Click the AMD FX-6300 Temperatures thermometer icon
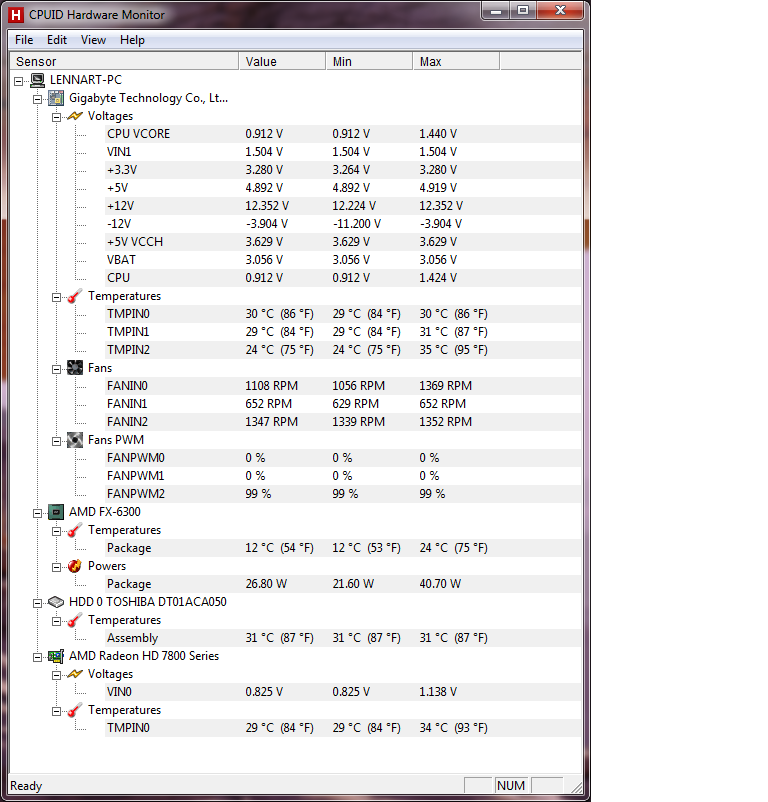768x802 pixels. pos(75,530)
